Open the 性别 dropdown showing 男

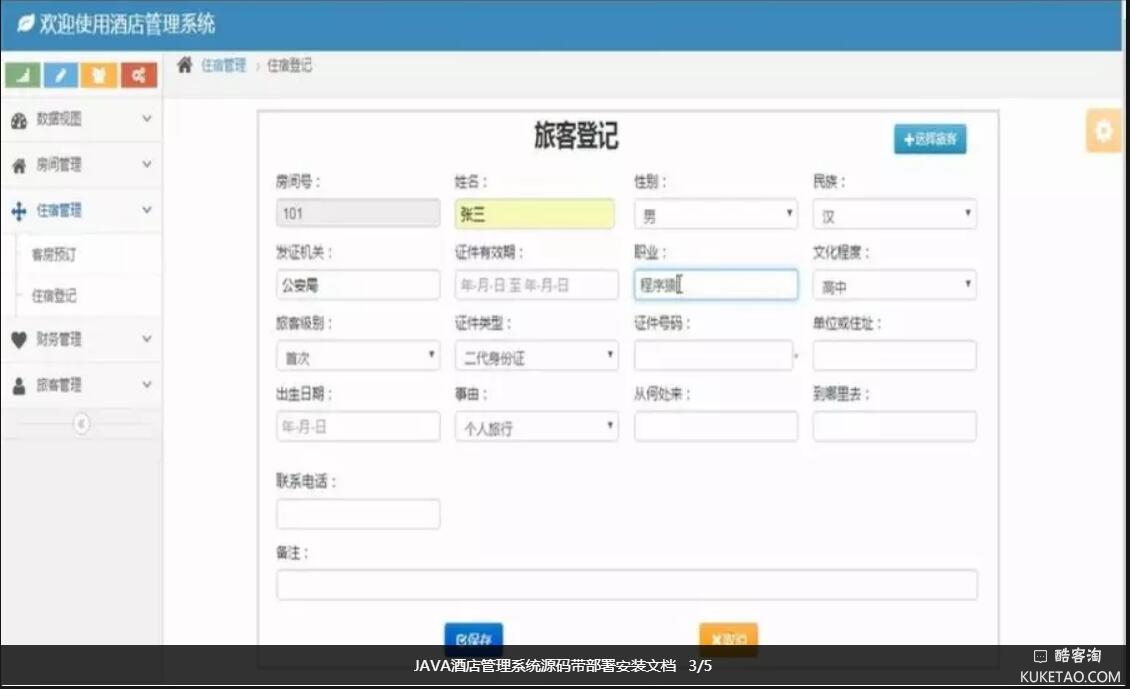pyautogui.click(x=715, y=215)
